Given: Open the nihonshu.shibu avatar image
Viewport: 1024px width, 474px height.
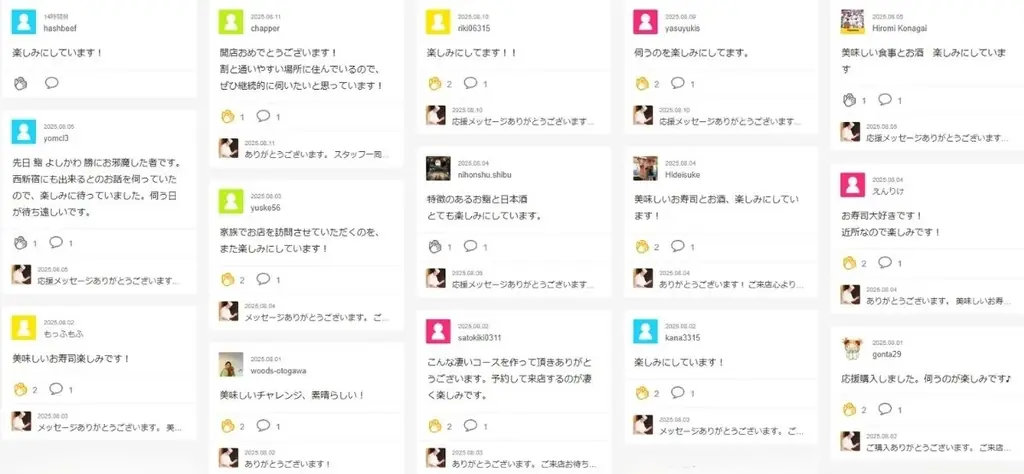Looking at the screenshot, I should click(x=438, y=168).
